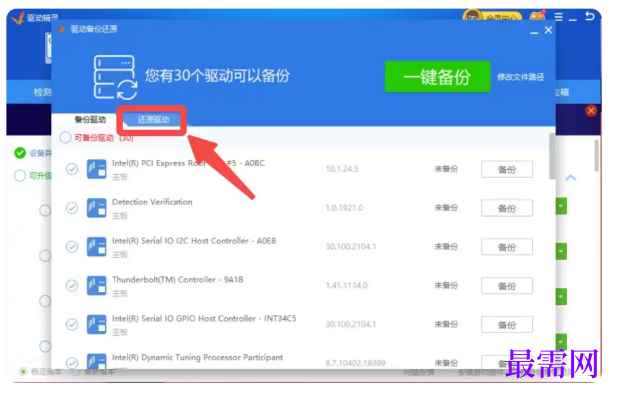Open the third green dropdown arrow in main window
The width and height of the screenshot is (617, 395).
pos(561,297)
